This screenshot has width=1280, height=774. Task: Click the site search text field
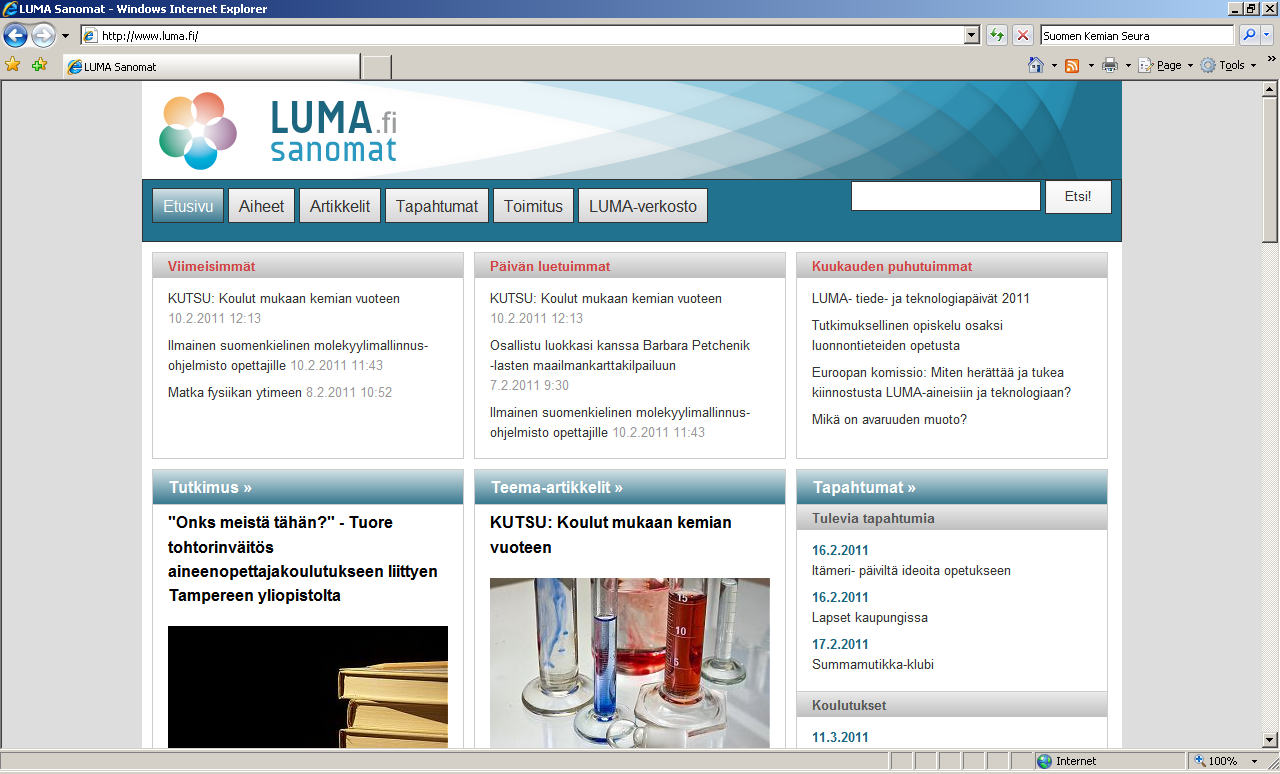[x=946, y=196]
